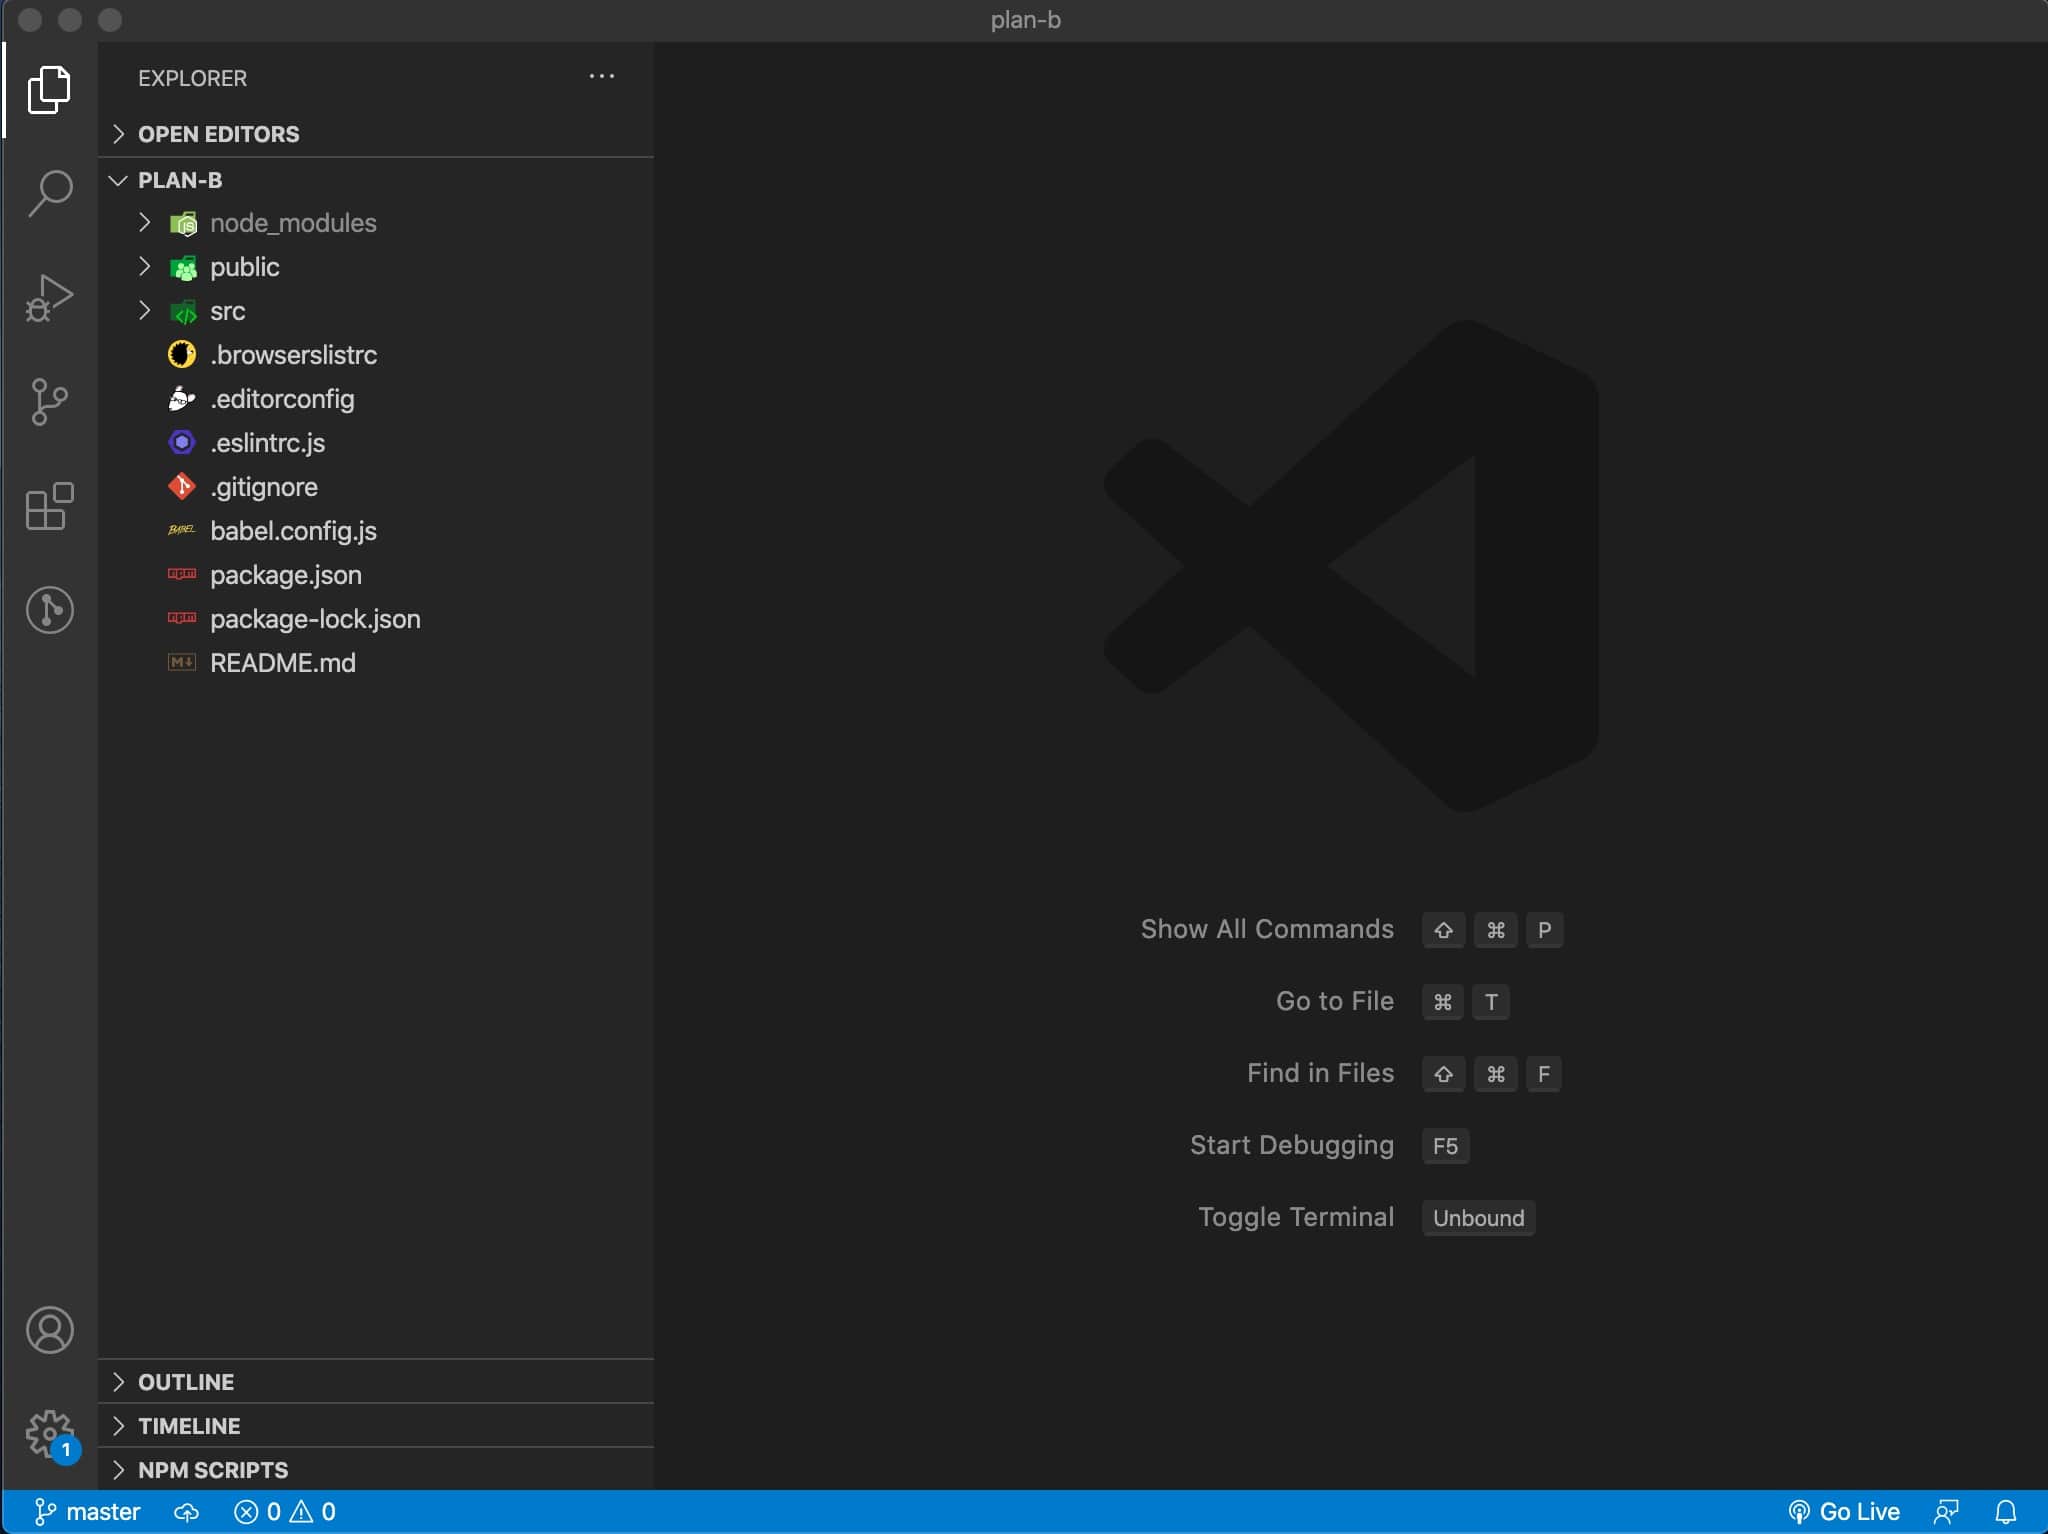Screen dimensions: 2048x1534
Task: Expand the node_modules folder
Action: [292, 223]
